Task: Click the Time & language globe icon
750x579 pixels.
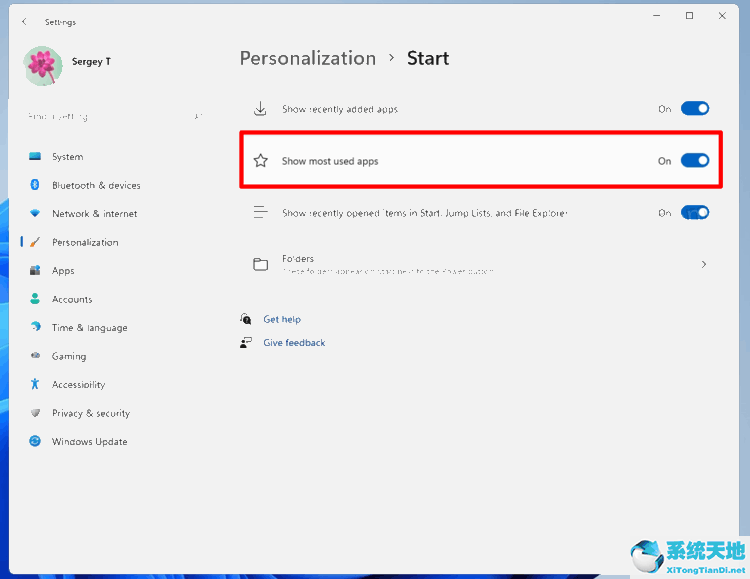Action: point(35,327)
